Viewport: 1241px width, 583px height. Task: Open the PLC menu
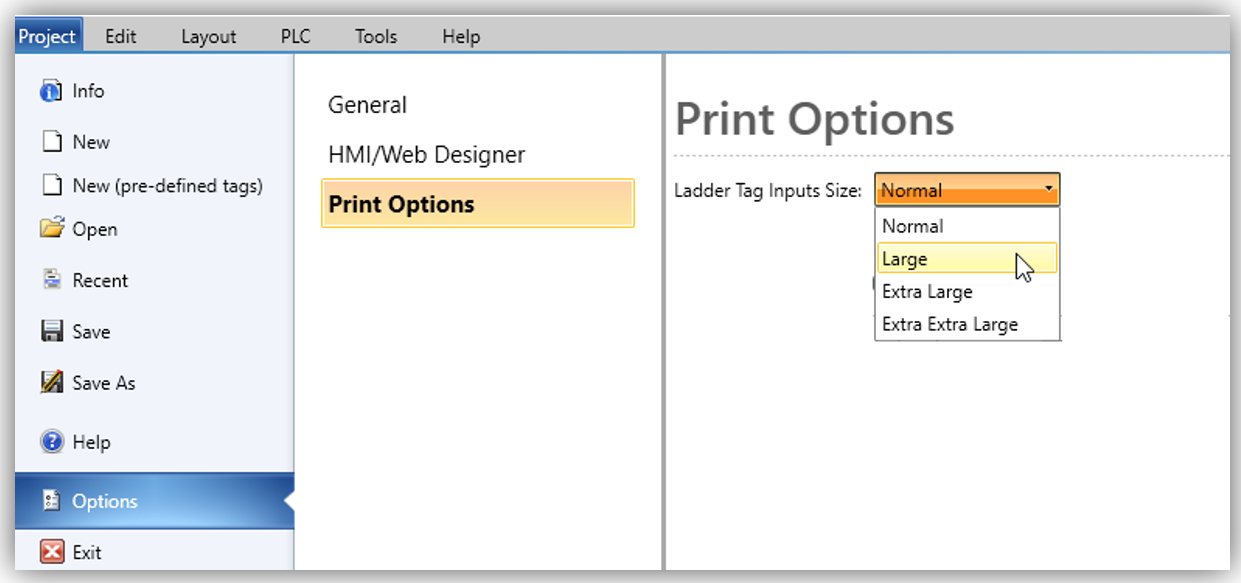click(296, 36)
